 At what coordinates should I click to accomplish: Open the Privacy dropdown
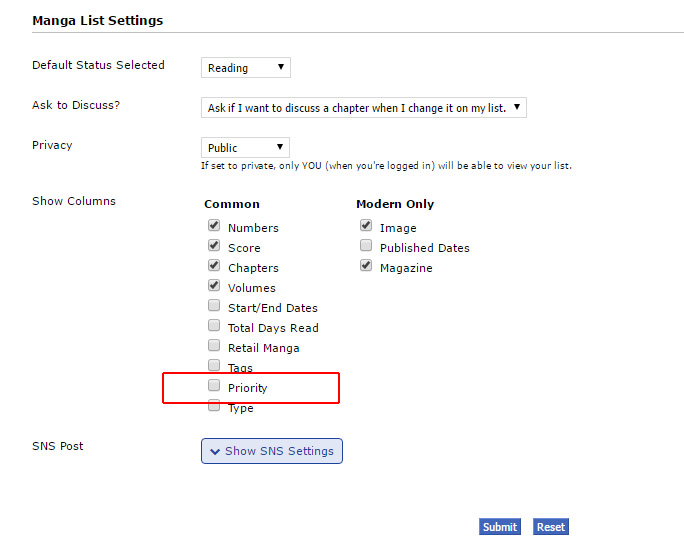pos(246,148)
